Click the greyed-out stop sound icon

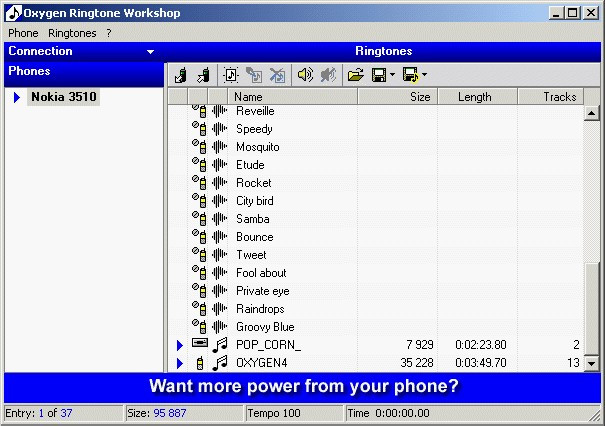[x=328, y=74]
